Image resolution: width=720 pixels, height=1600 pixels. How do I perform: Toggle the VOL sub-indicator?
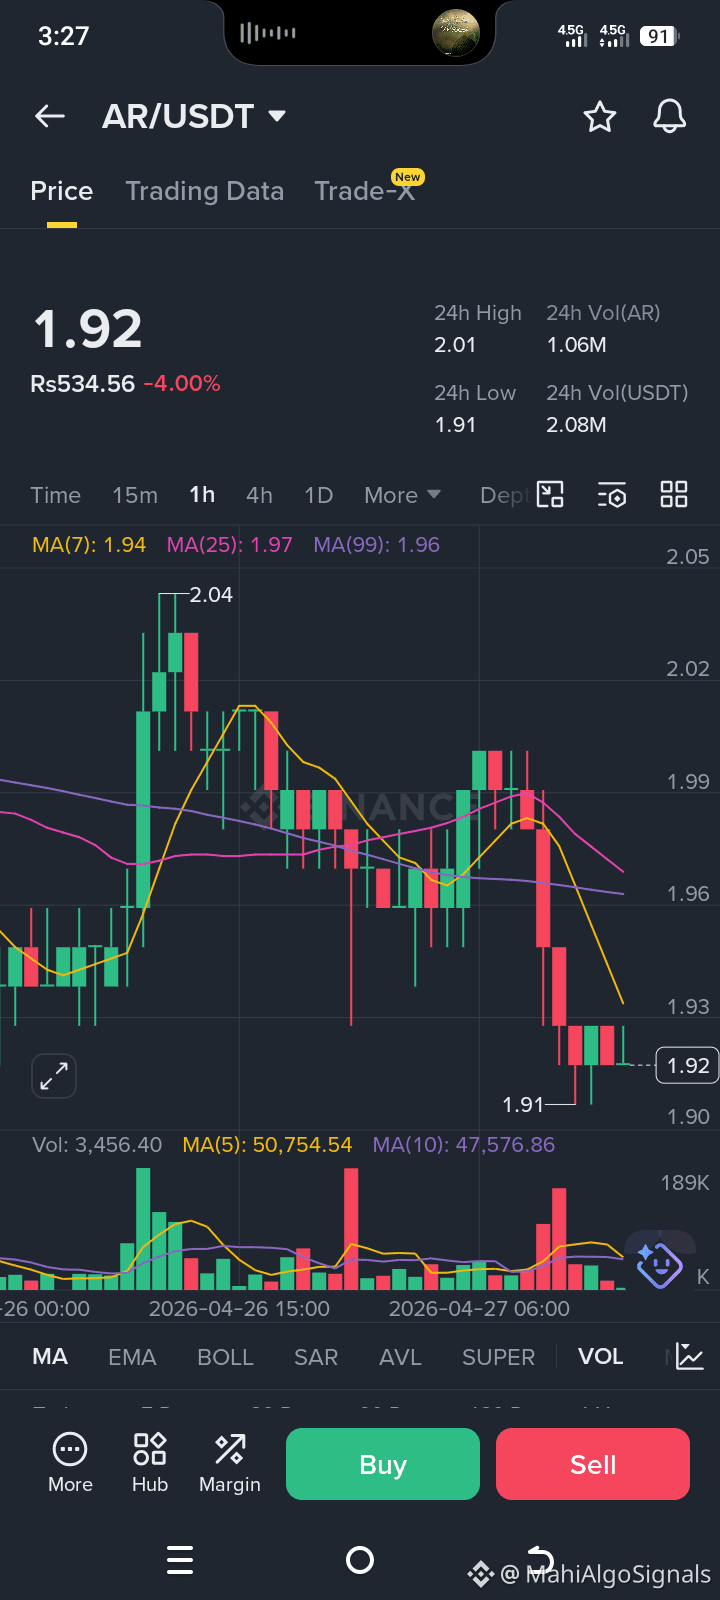coord(601,1357)
